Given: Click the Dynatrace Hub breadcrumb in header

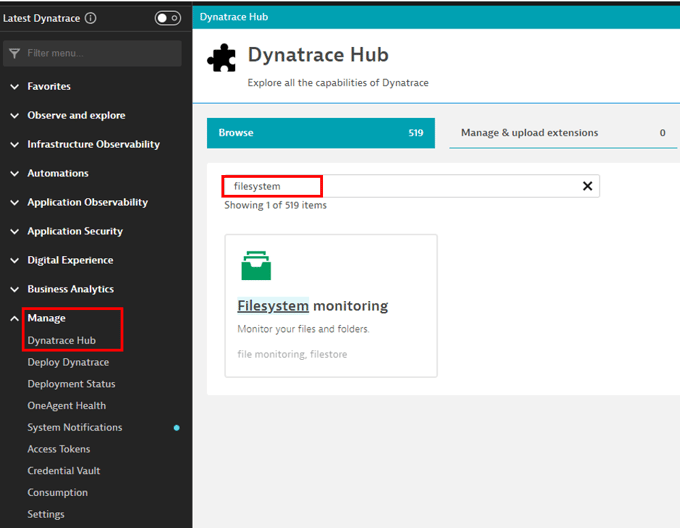Looking at the screenshot, I should pos(234,17).
